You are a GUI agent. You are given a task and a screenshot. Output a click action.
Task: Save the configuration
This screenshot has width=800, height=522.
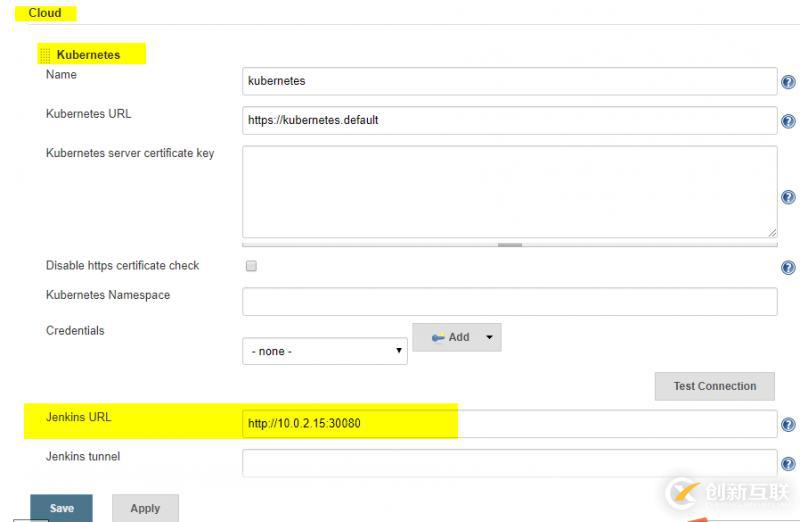61,508
